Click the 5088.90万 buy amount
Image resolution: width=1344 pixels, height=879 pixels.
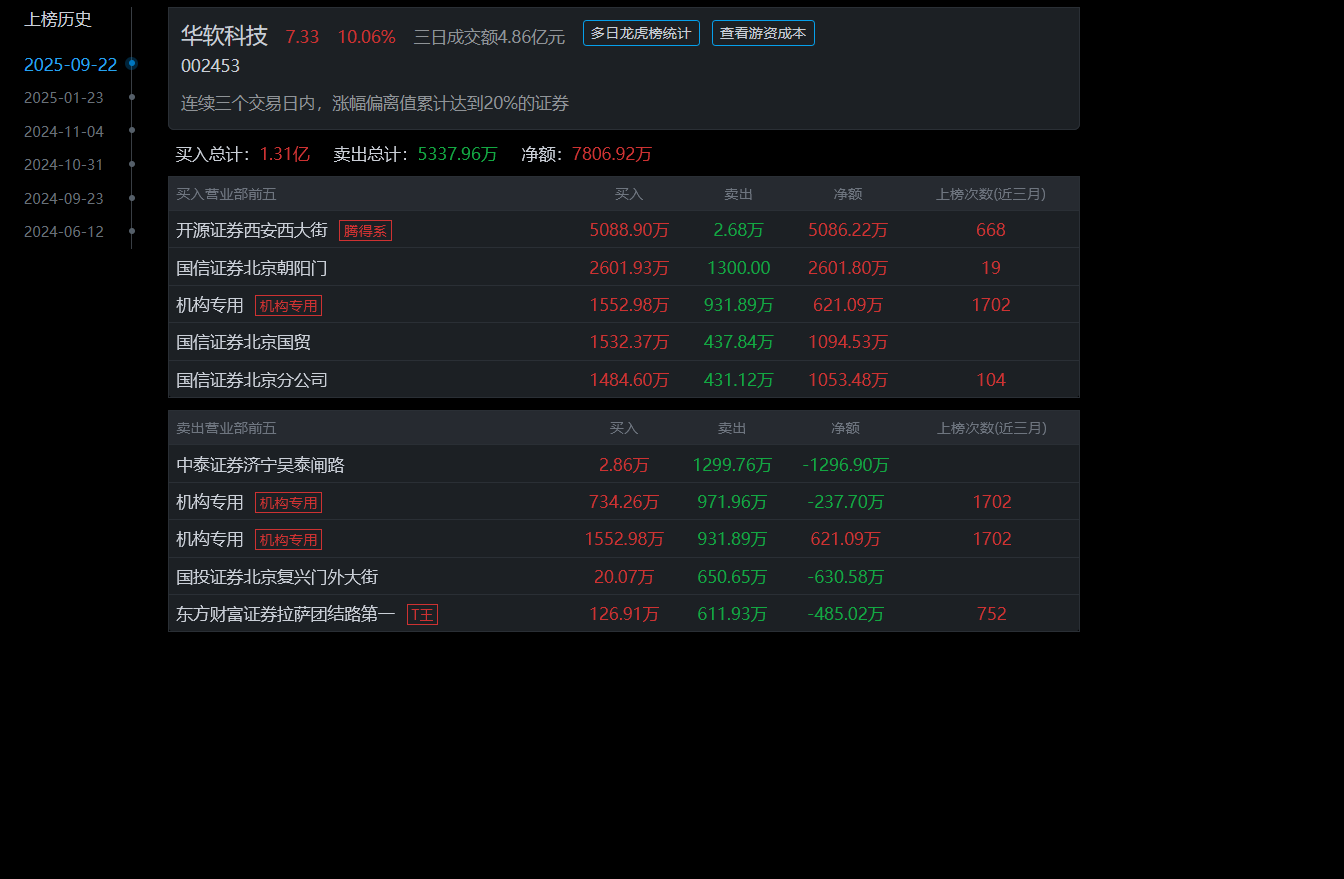[629, 230]
